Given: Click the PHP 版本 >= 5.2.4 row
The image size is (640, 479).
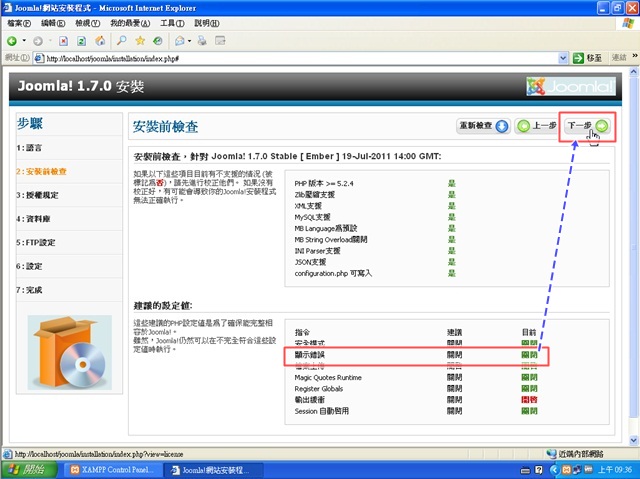Looking at the screenshot, I should click(x=375, y=184).
